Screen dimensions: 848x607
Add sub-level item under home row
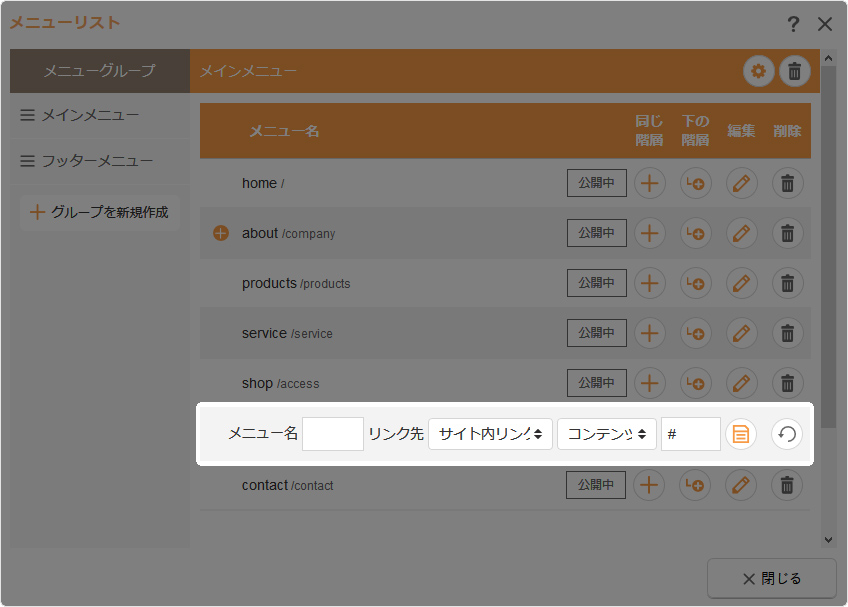pyautogui.click(x=695, y=183)
